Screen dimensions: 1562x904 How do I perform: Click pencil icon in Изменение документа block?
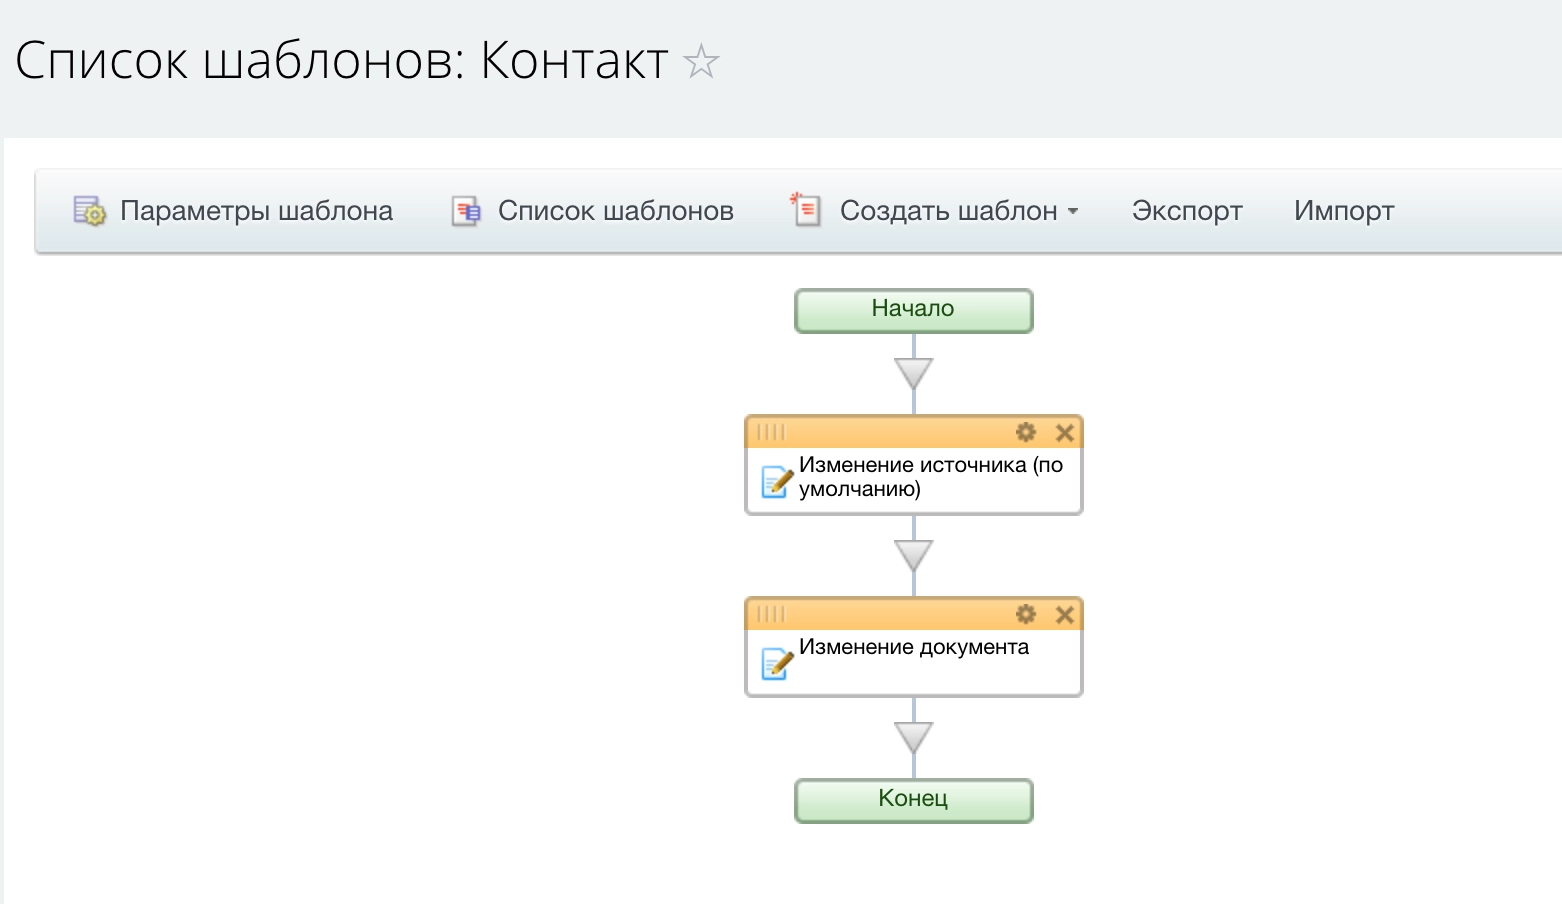[777, 664]
